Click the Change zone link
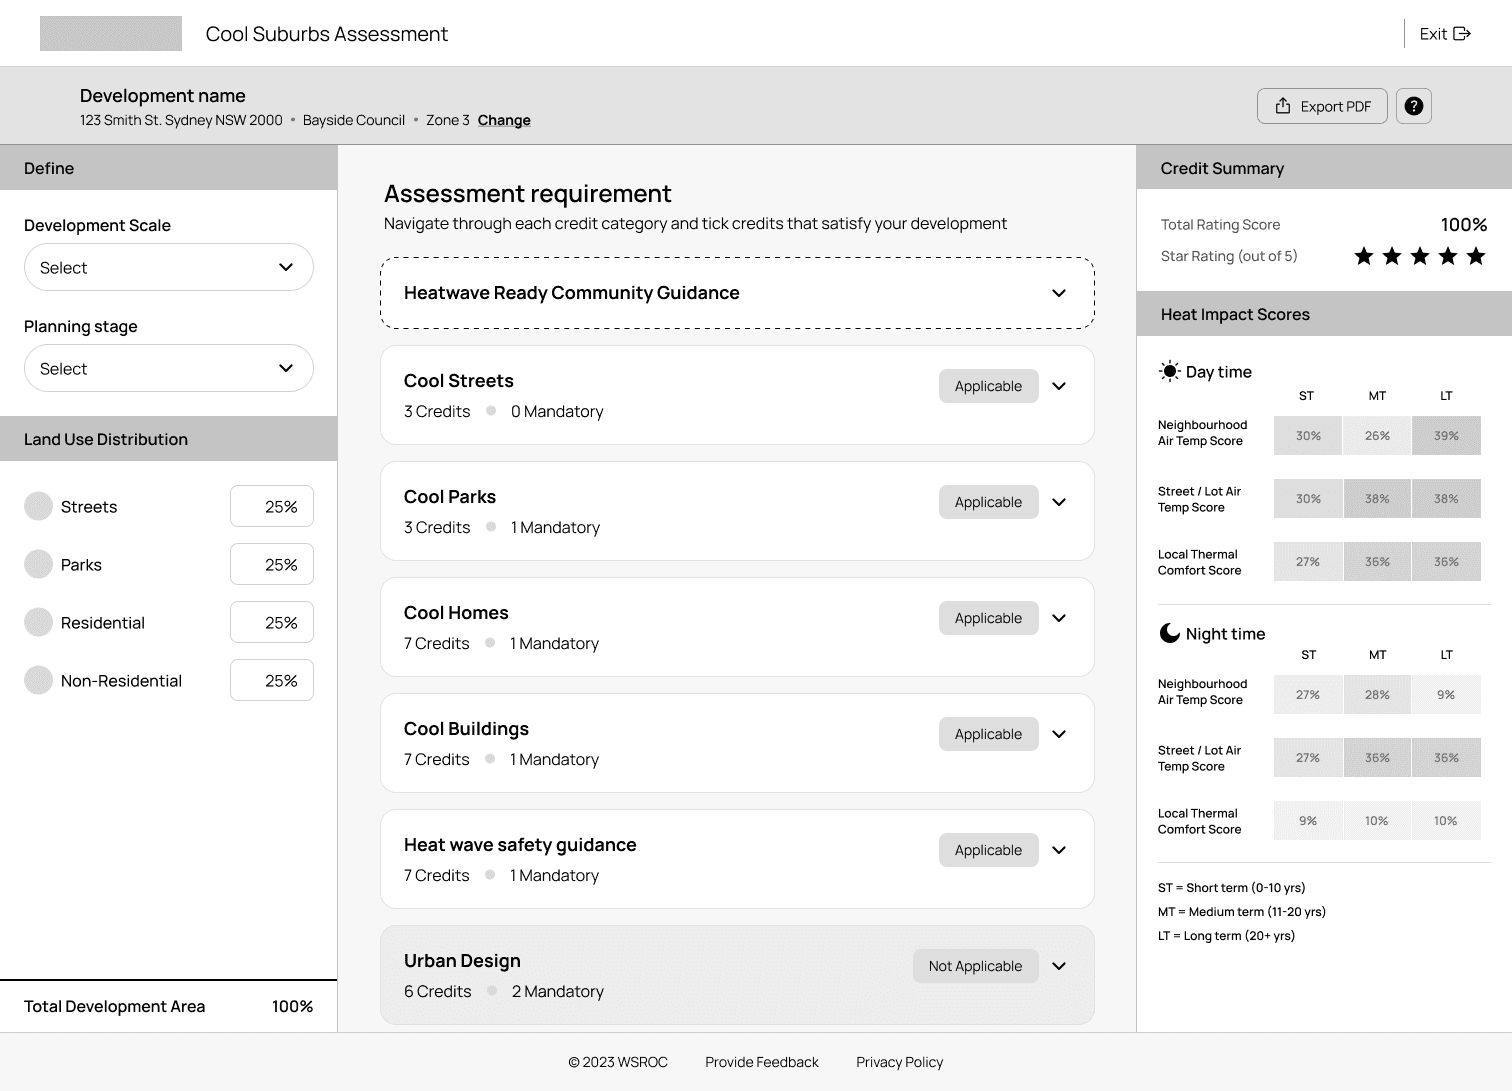This screenshot has height=1091, width=1512. (x=504, y=120)
